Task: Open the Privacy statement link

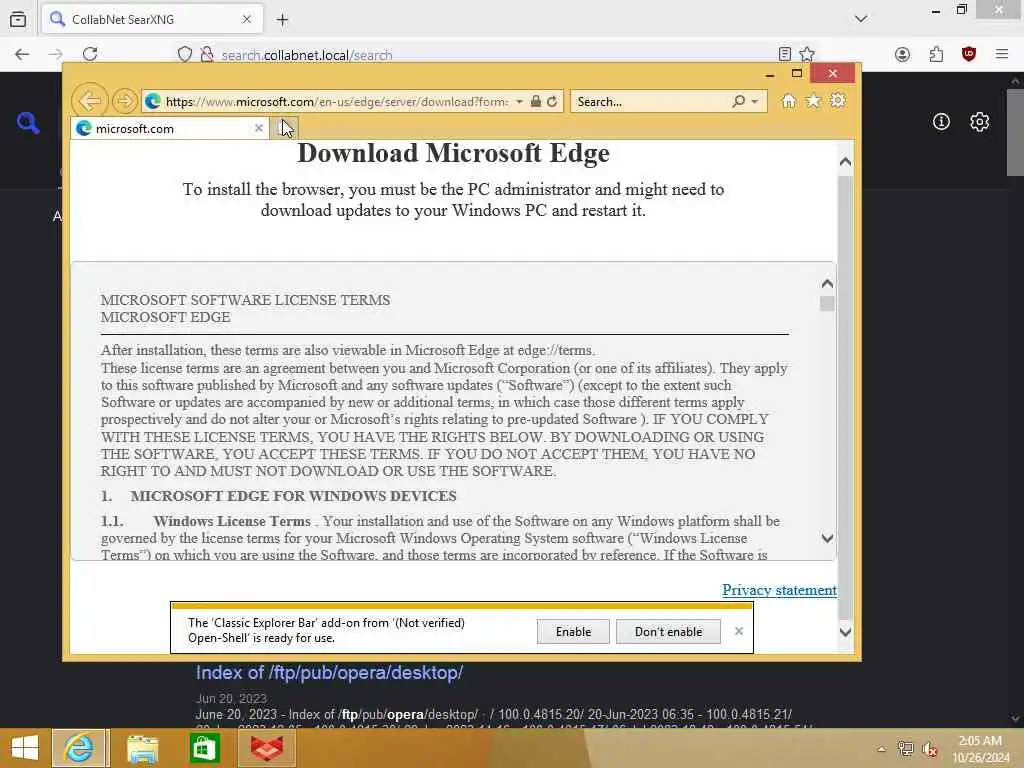Action: click(779, 590)
